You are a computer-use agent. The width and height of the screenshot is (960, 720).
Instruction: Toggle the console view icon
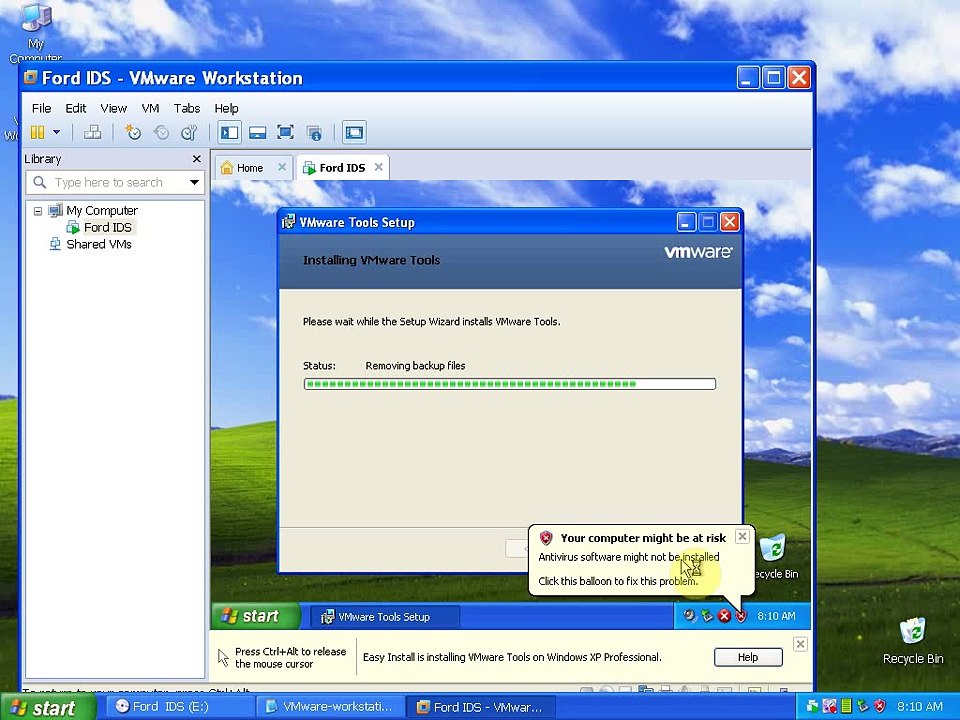[x=354, y=132]
